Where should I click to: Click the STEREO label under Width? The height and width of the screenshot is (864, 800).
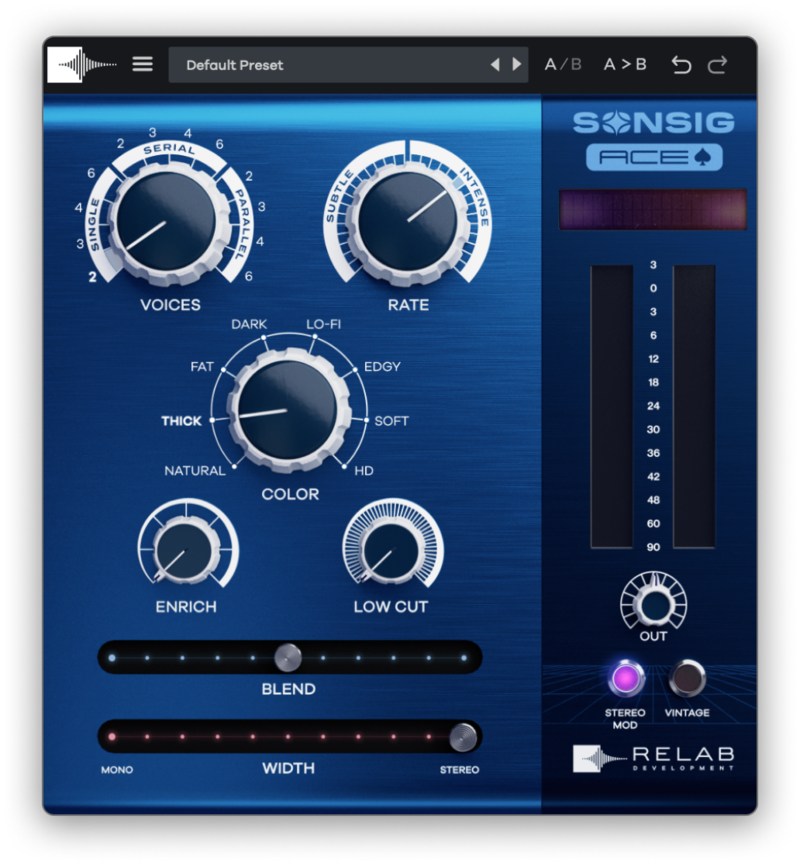pos(459,770)
